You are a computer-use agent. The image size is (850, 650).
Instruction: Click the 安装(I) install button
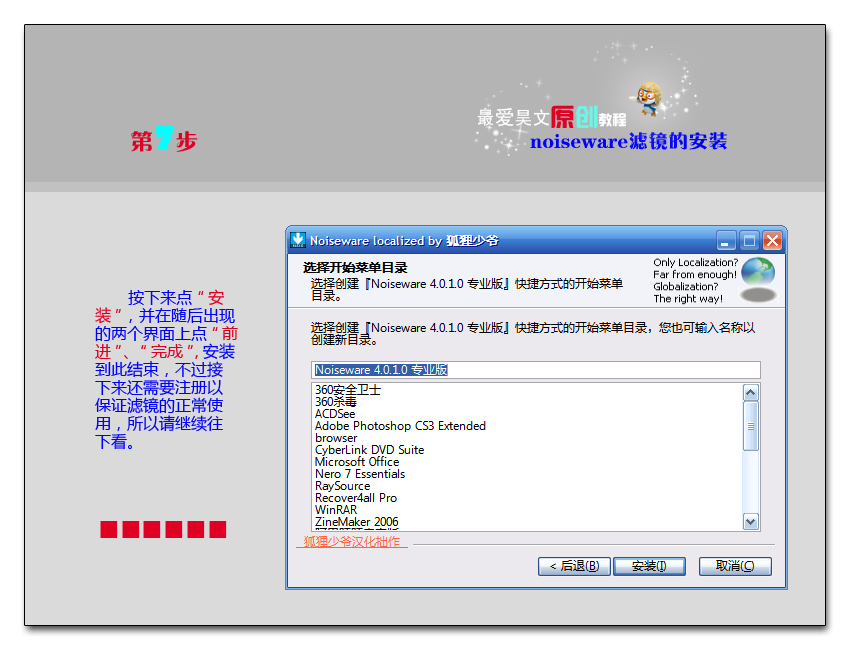pyautogui.click(x=649, y=567)
